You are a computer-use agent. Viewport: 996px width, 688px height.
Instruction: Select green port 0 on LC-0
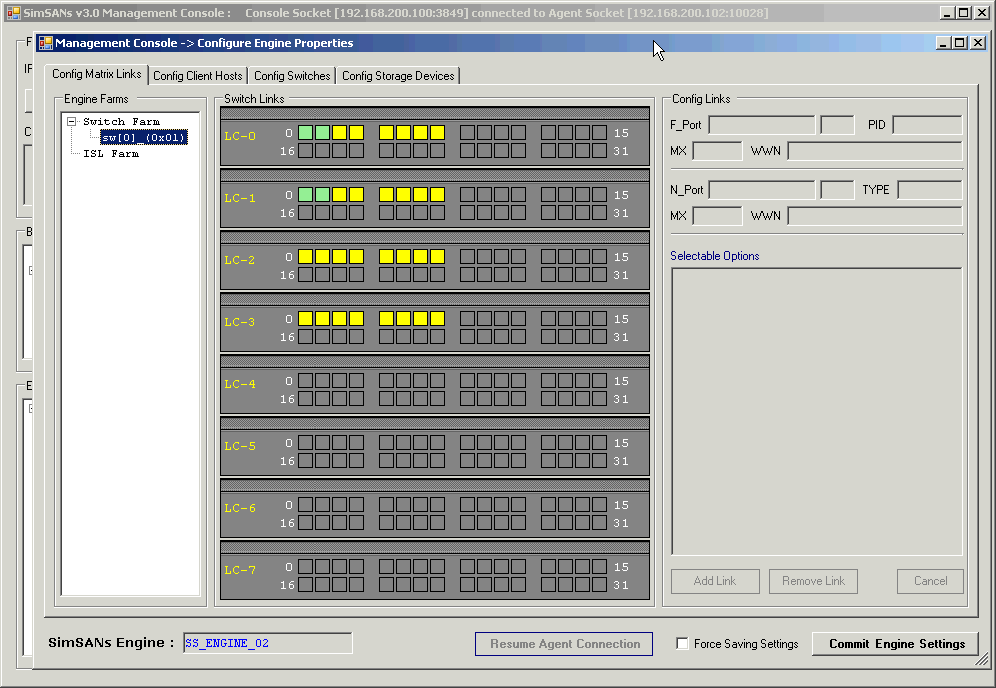tap(306, 133)
